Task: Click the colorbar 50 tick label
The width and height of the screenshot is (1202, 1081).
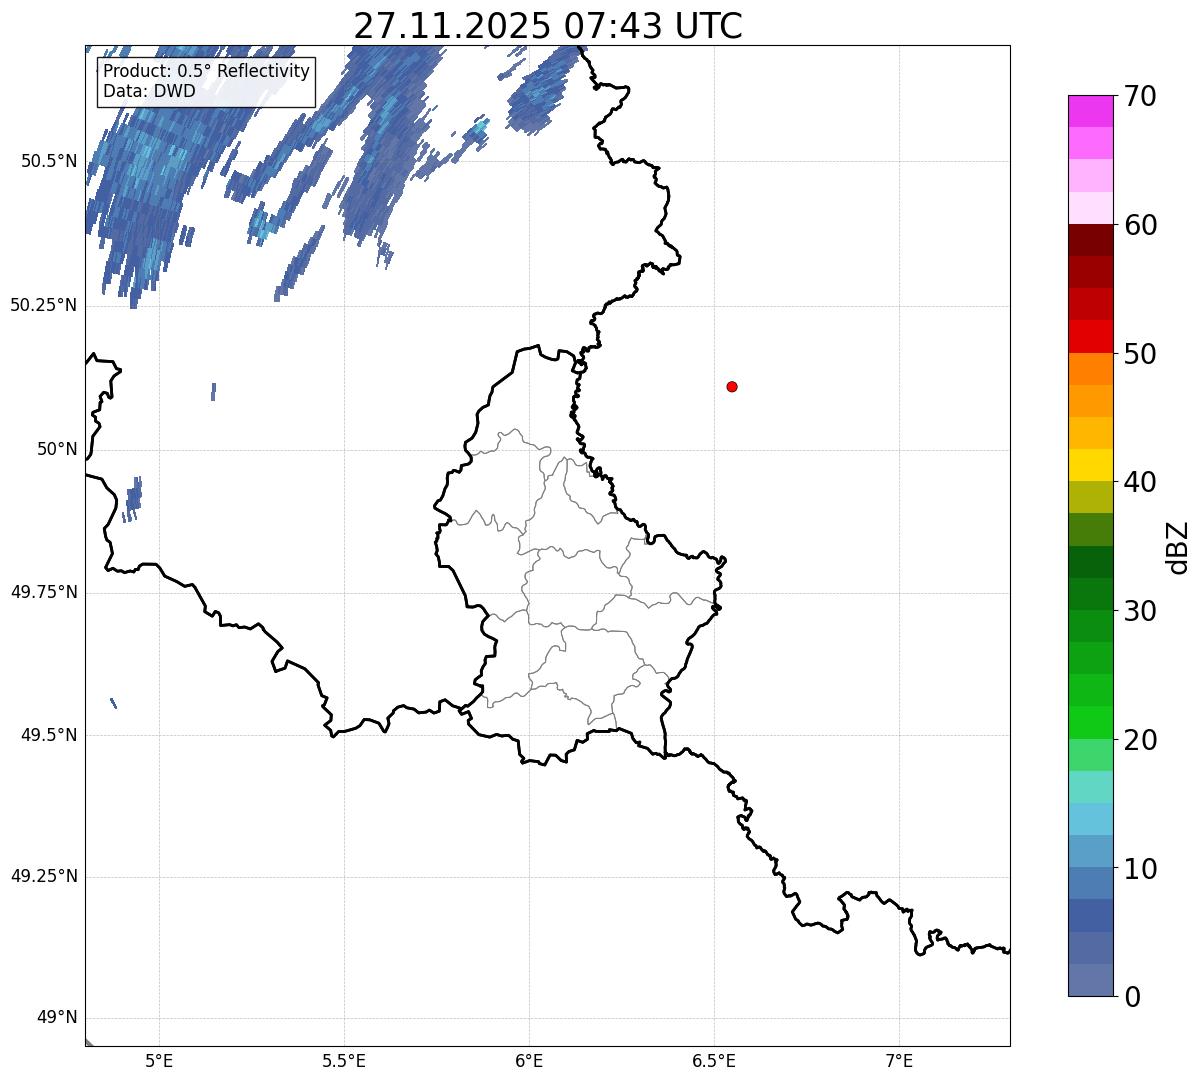Action: [1140, 354]
